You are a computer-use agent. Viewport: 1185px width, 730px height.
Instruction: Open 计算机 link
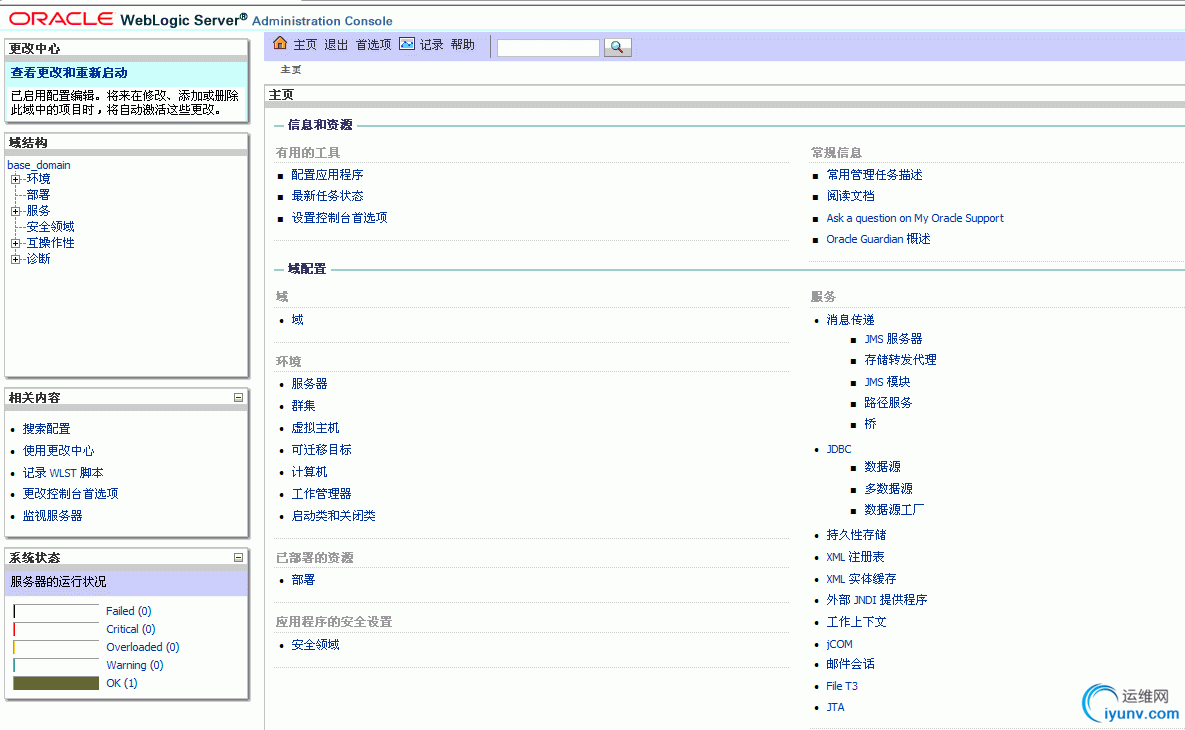pos(309,472)
